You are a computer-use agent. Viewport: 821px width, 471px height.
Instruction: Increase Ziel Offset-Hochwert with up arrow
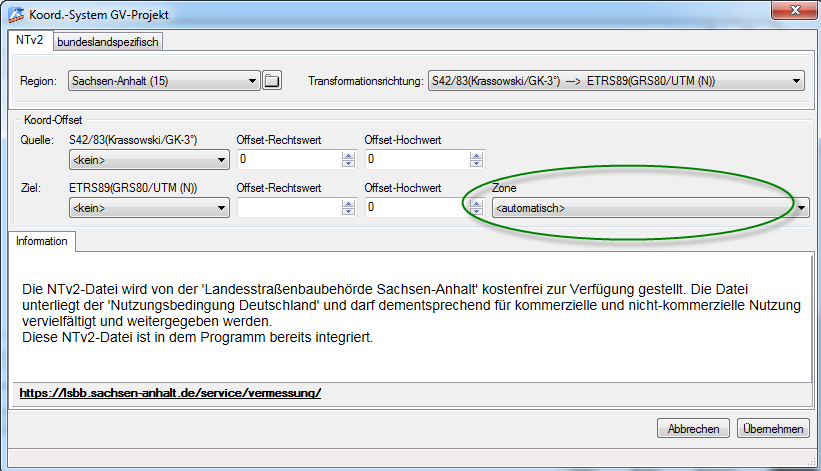[x=475, y=204]
